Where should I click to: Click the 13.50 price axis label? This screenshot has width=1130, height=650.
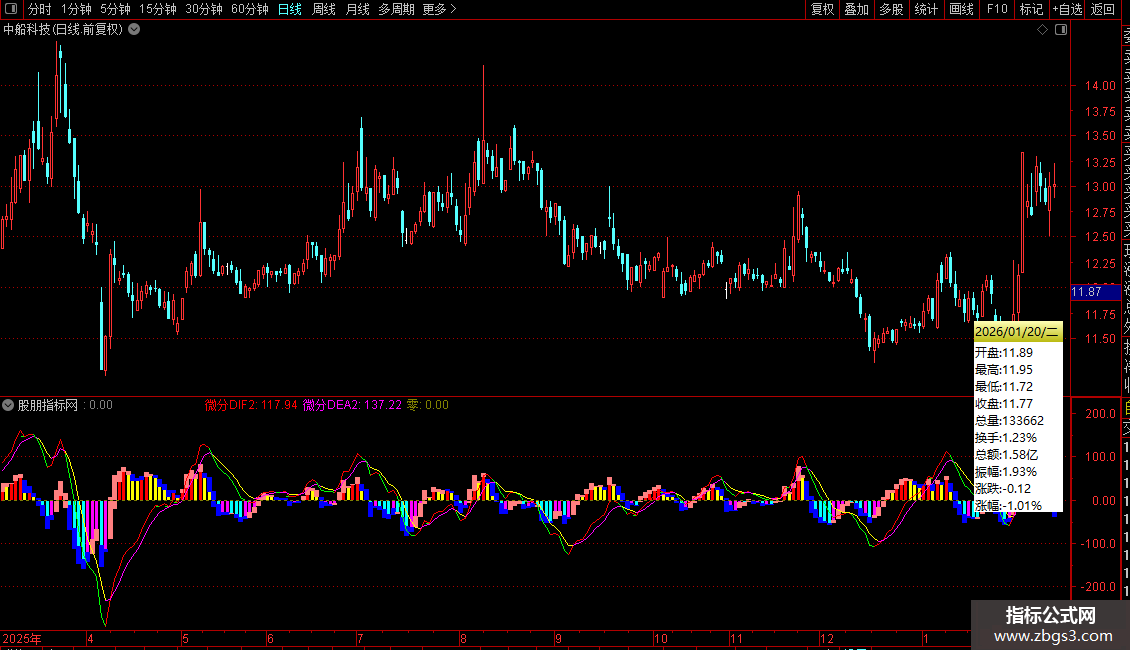[1100, 136]
